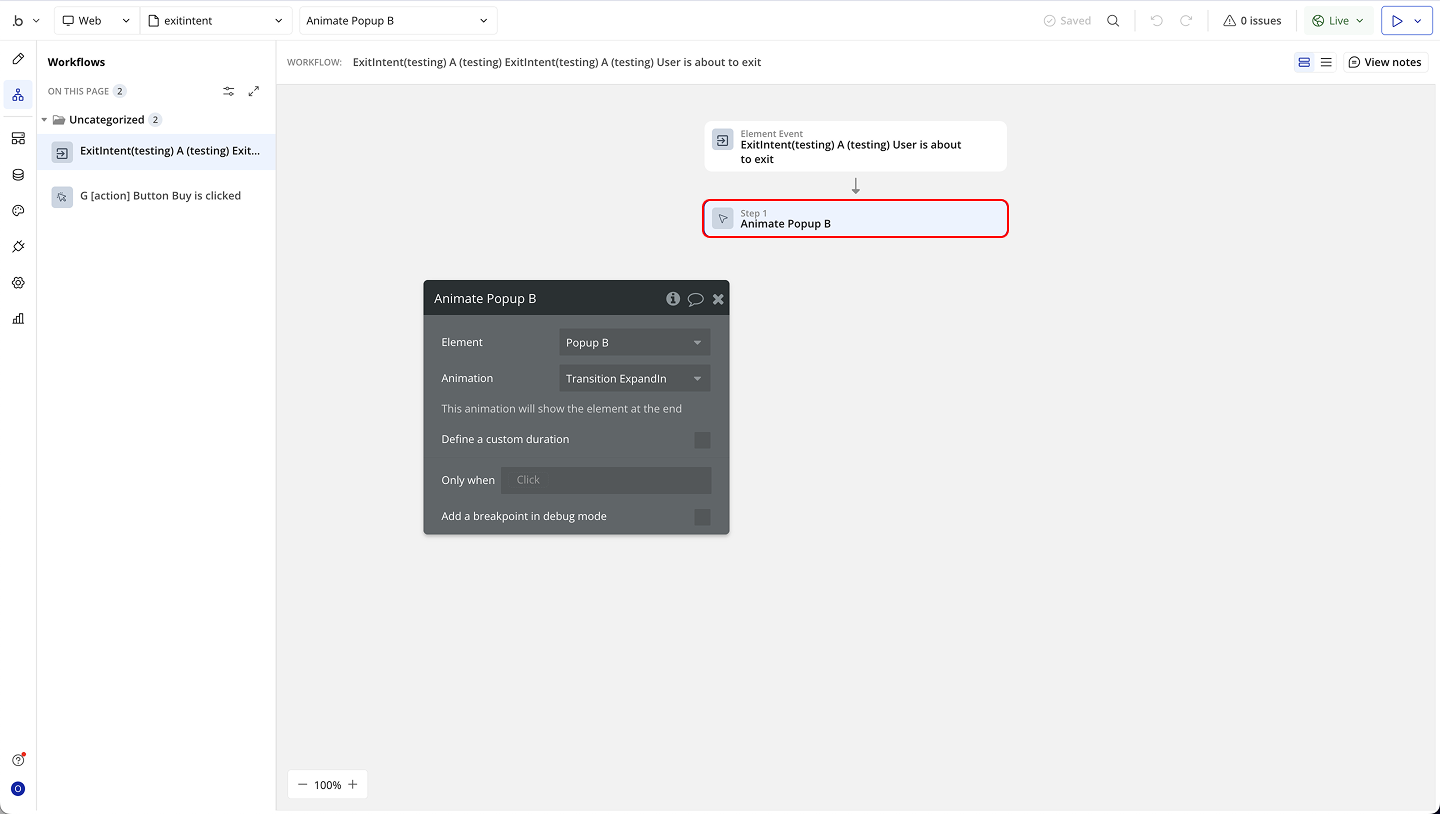Open the Animation dropdown Transition ExpandIn
The height and width of the screenshot is (814, 1440).
634,379
